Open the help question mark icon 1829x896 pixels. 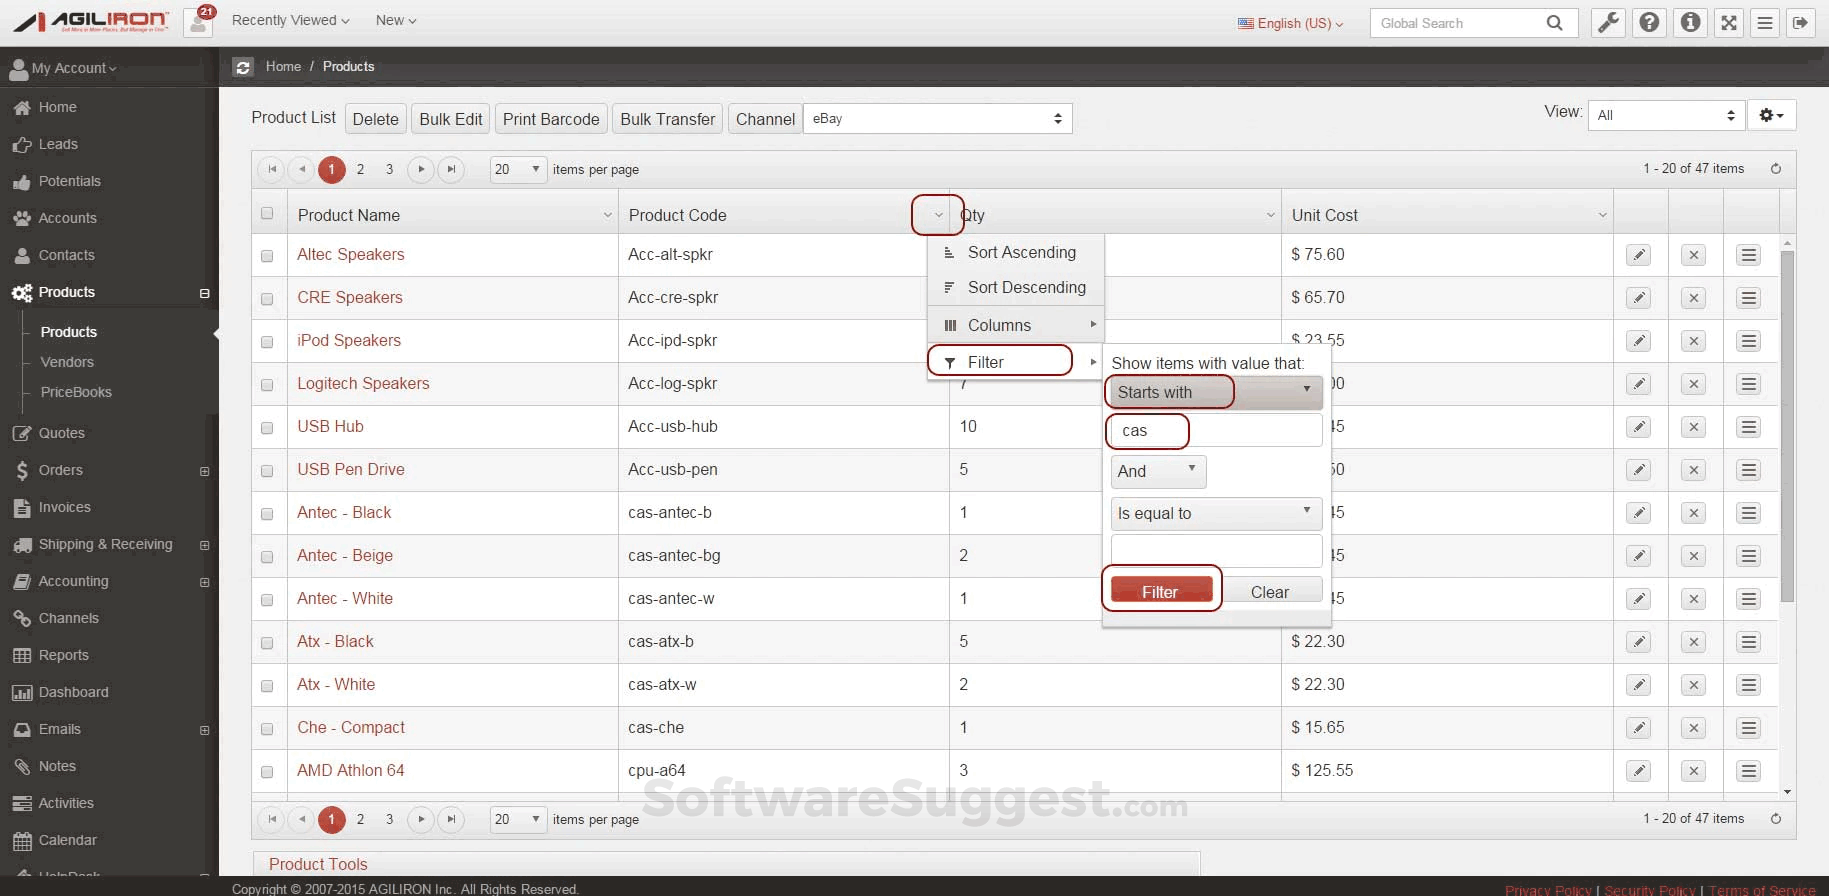pos(1649,23)
